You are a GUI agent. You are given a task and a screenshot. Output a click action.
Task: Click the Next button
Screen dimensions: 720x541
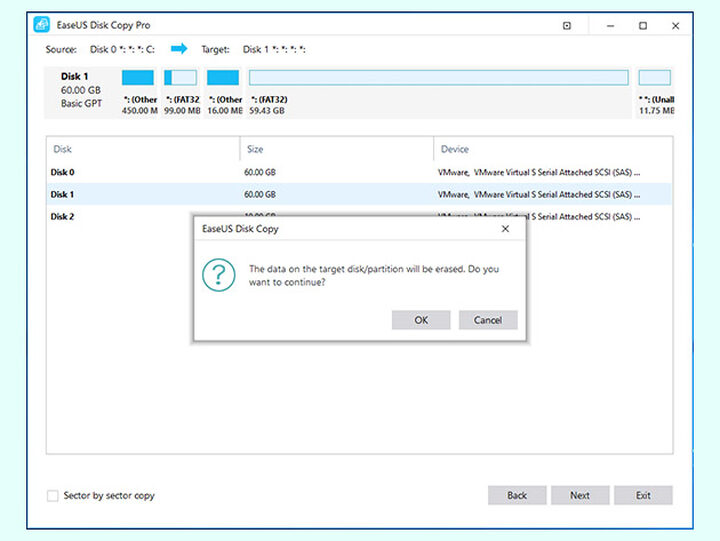tap(580, 495)
